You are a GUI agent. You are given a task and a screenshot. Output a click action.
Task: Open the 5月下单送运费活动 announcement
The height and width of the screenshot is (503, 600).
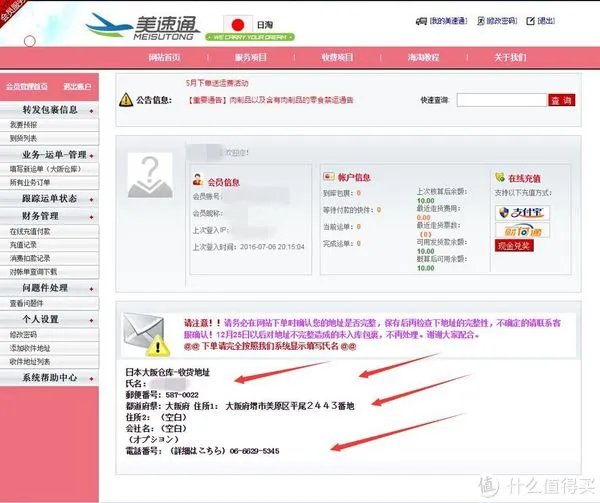click(217, 83)
